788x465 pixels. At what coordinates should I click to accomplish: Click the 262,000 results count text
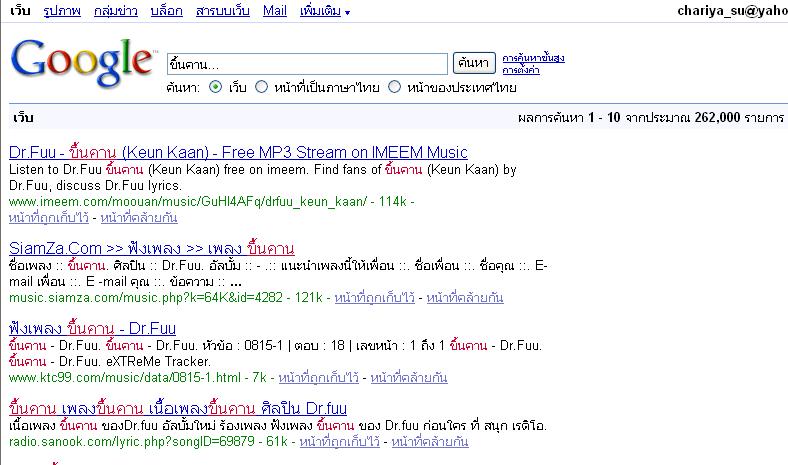(717, 118)
